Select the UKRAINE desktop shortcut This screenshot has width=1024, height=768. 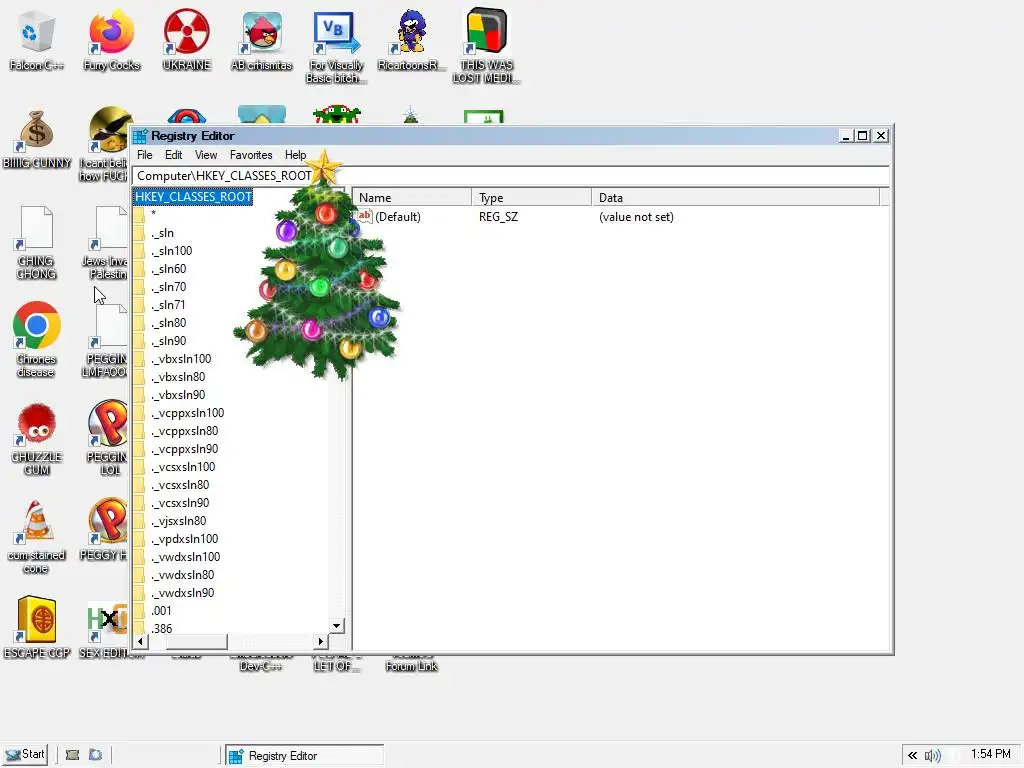point(187,39)
